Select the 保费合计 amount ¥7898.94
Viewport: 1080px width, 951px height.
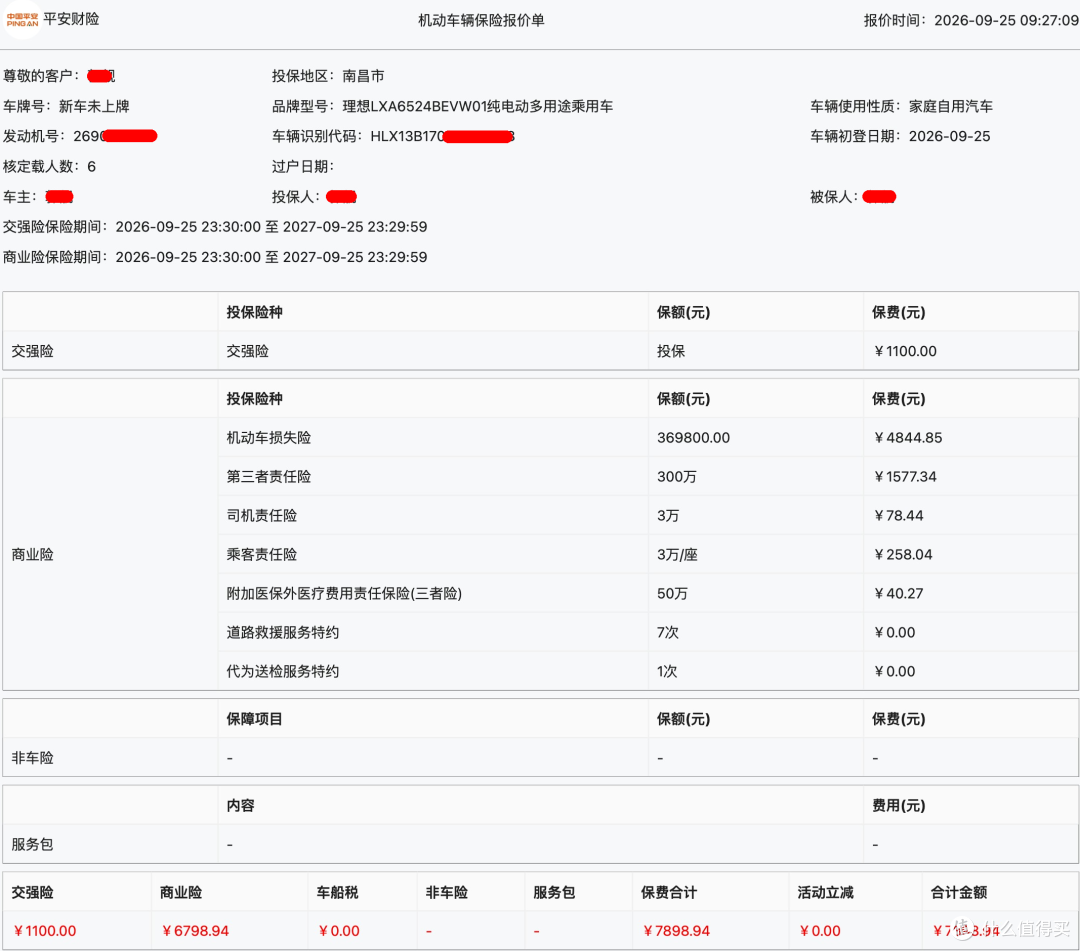[x=676, y=931]
